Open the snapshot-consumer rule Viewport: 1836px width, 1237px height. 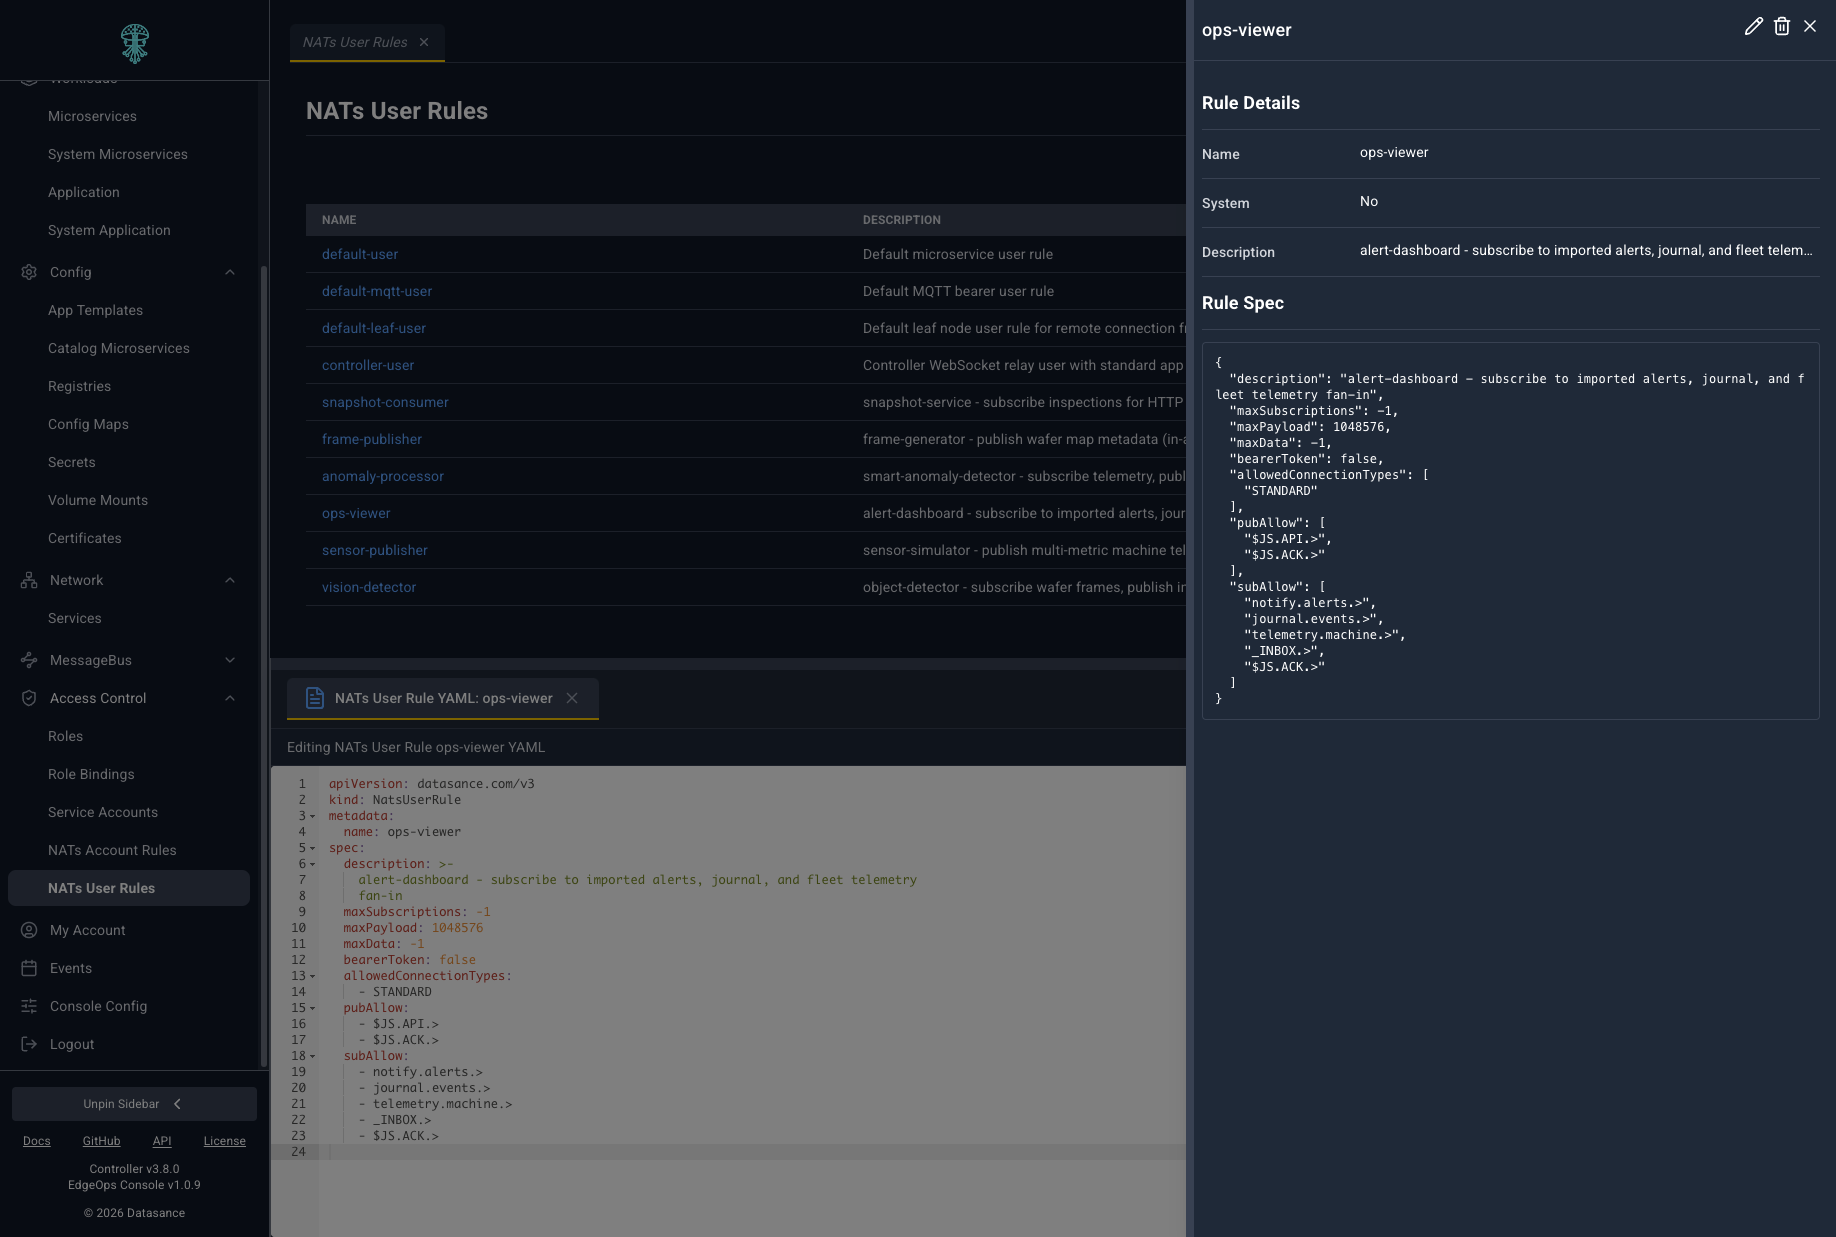(x=385, y=402)
